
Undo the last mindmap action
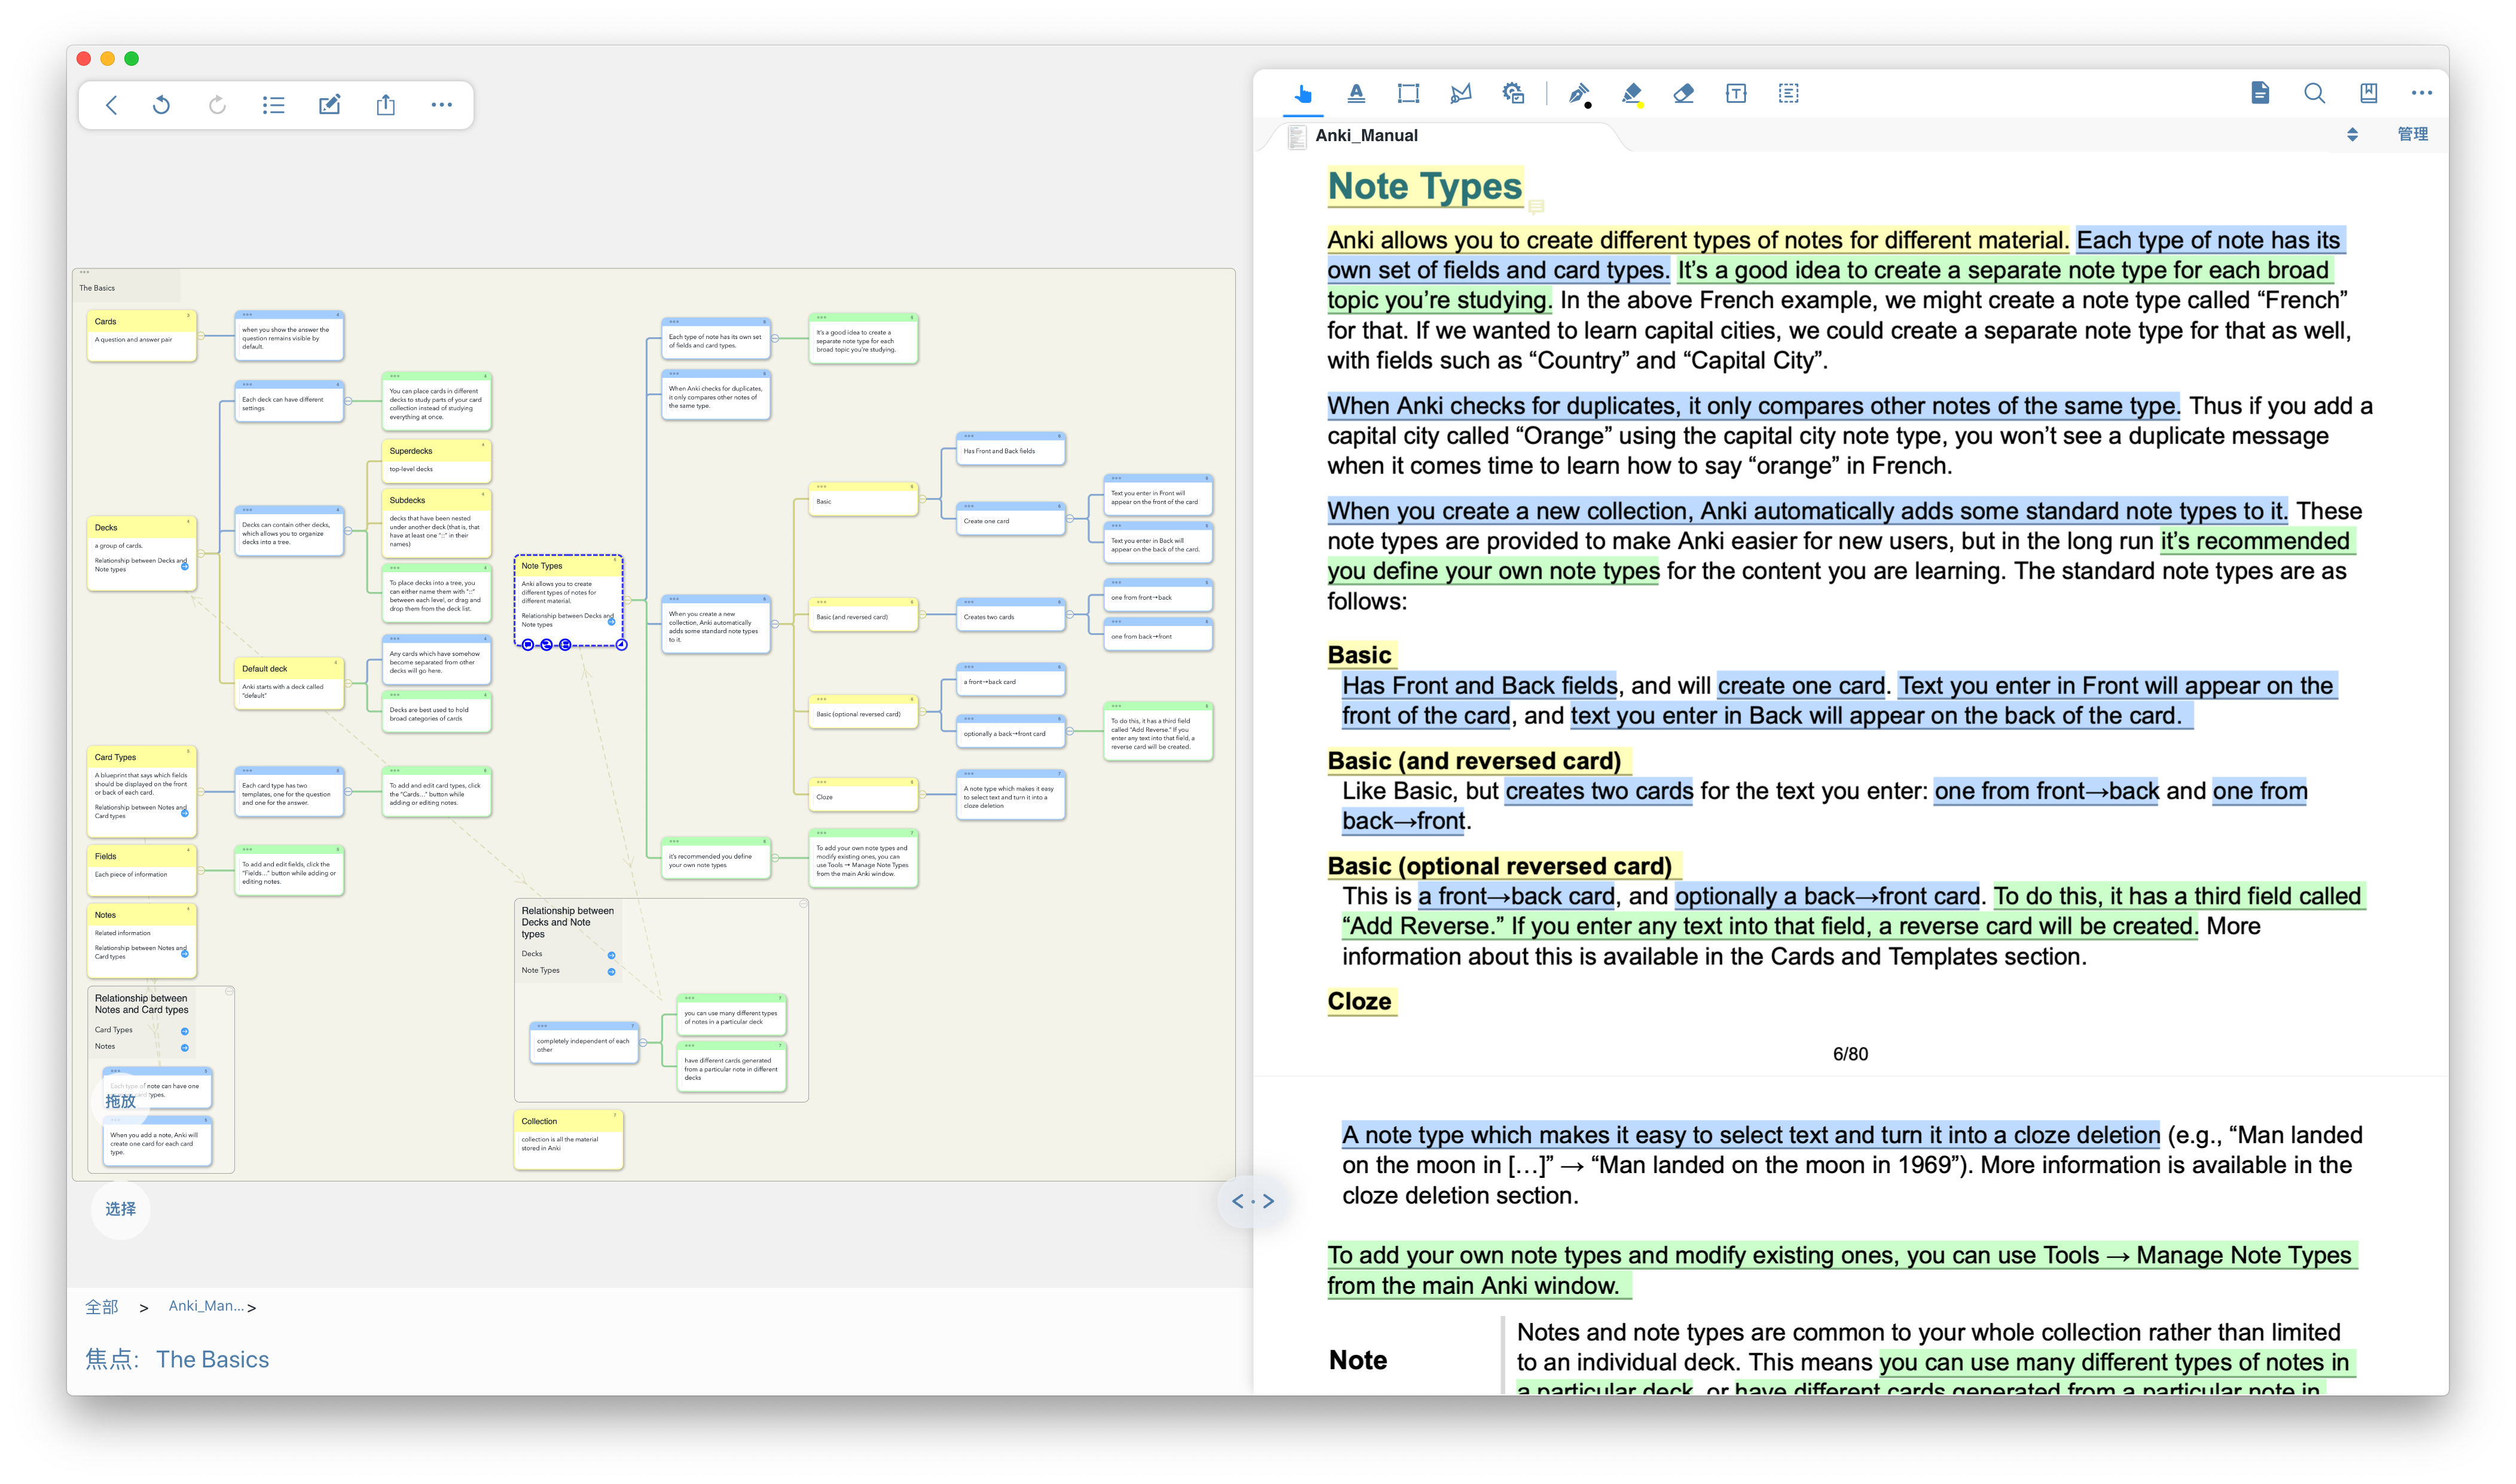[x=162, y=105]
